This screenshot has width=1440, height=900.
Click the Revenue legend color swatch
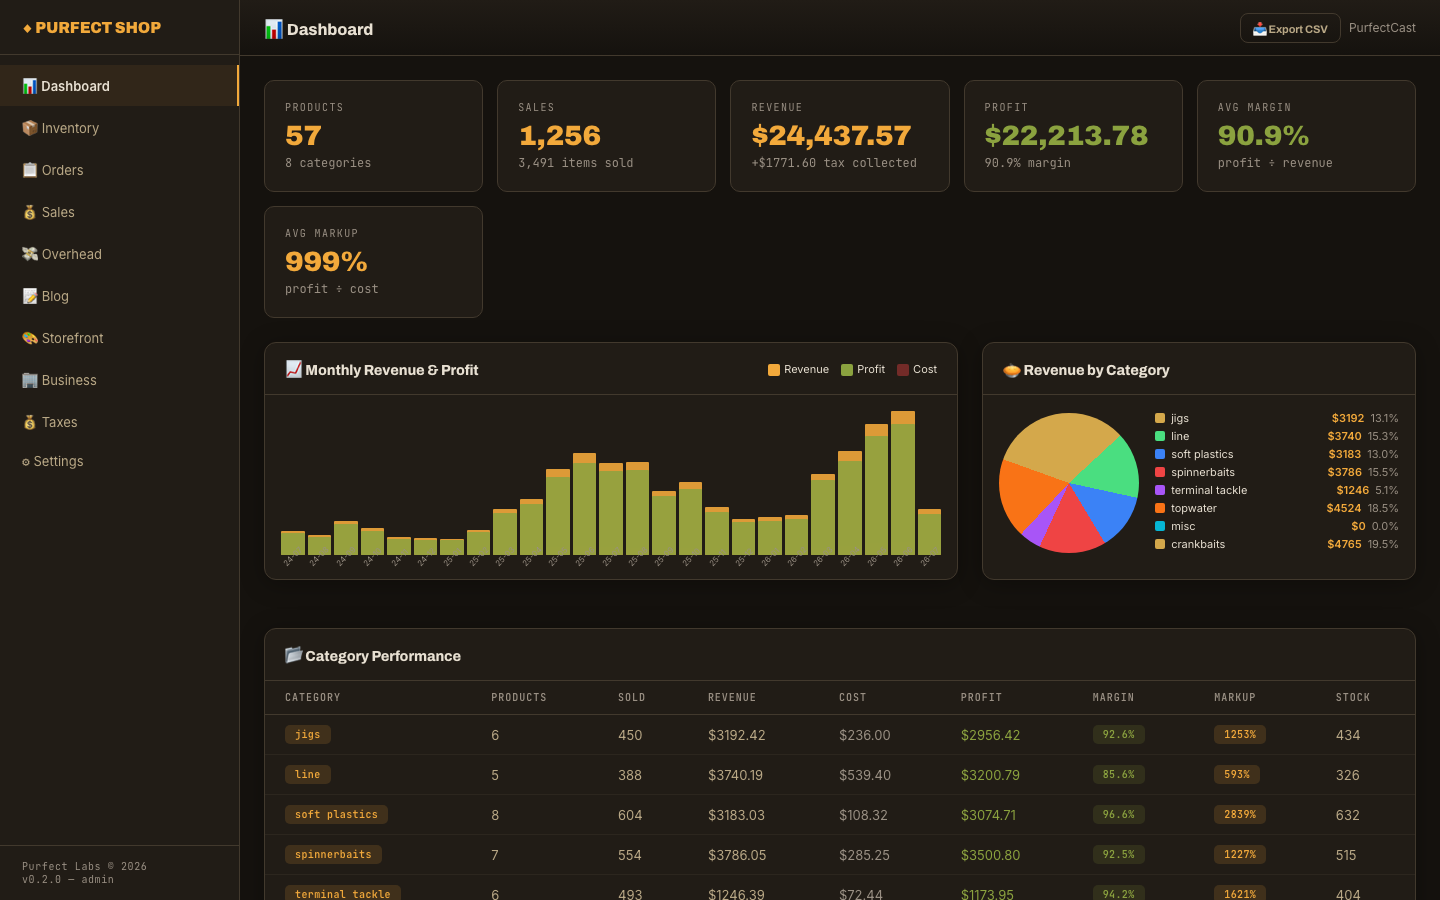click(774, 370)
